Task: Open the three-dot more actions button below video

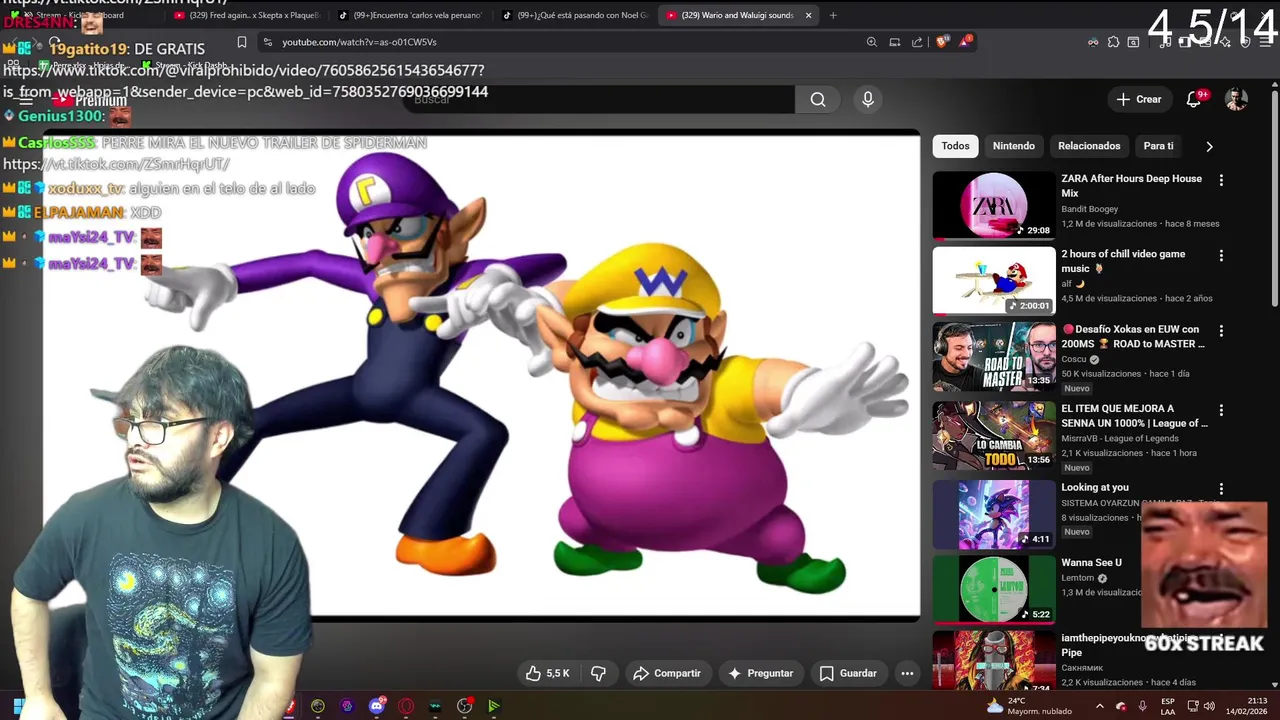Action: [907, 673]
